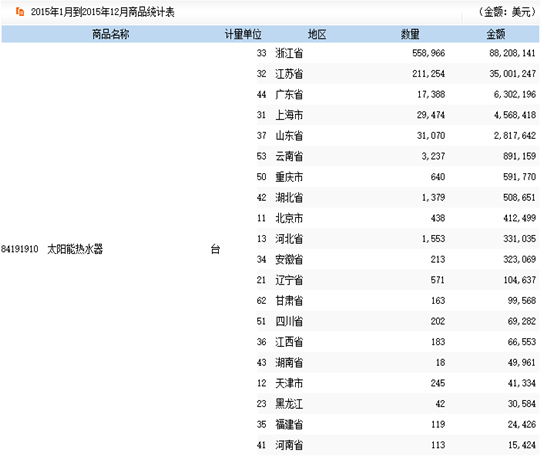The image size is (546, 463).
Task: Select the 北京市 region entry
Action: point(289,218)
